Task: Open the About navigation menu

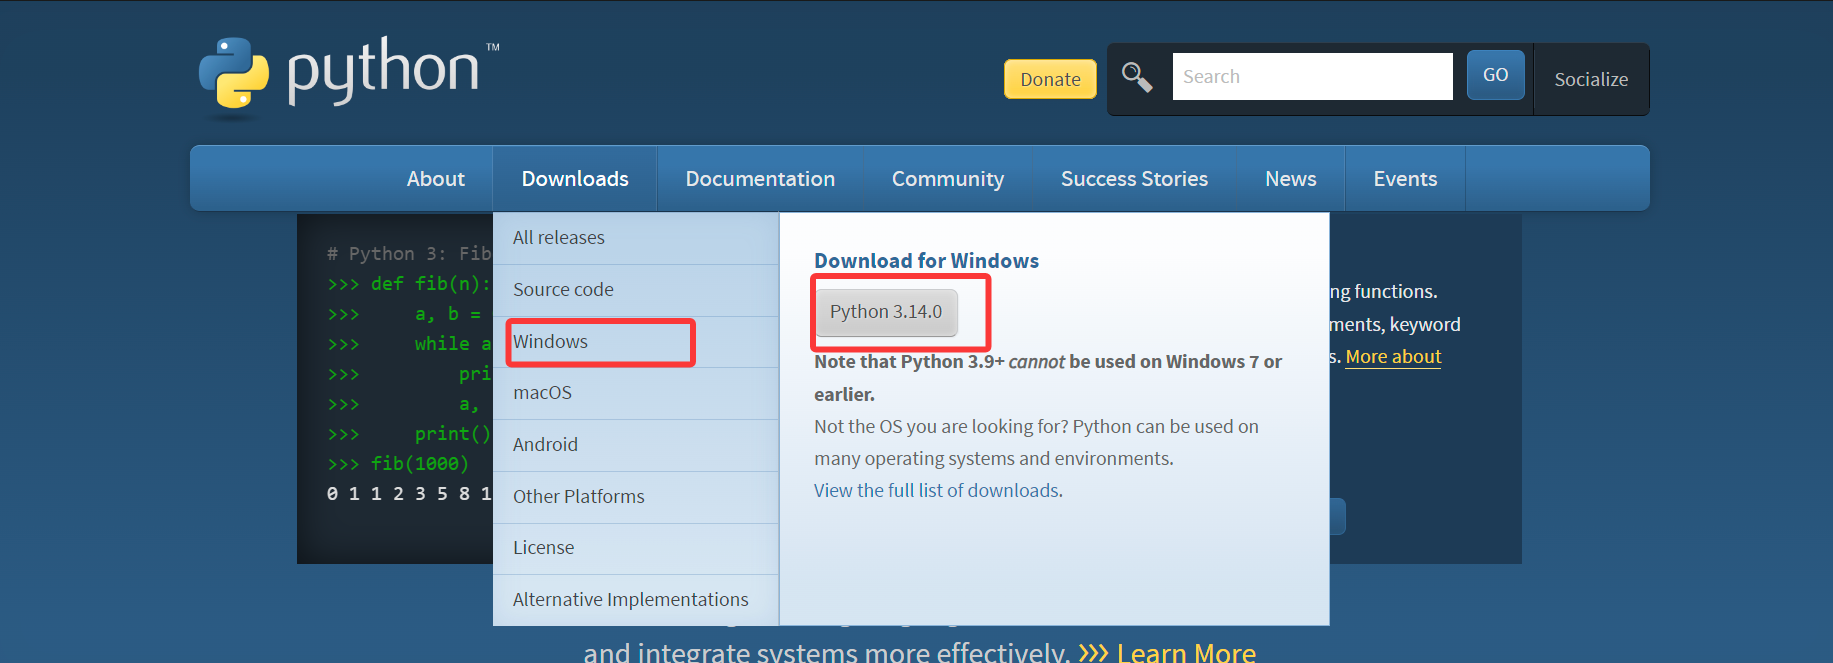Action: (435, 179)
